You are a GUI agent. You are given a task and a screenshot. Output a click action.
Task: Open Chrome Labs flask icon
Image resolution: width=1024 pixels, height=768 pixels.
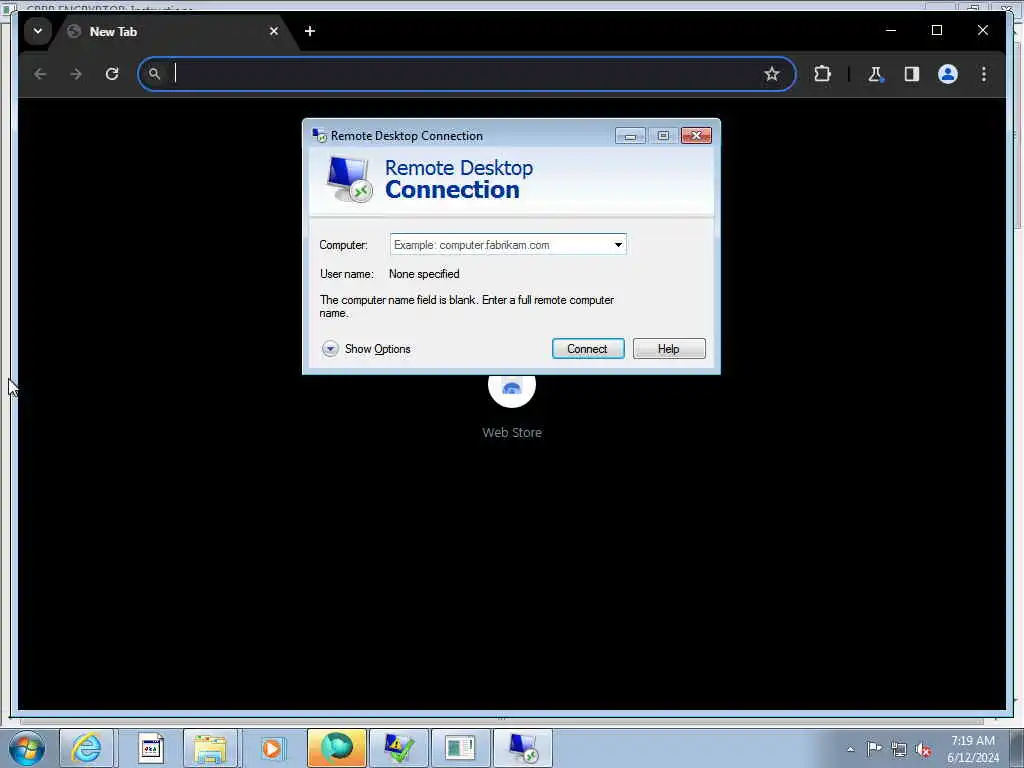pyautogui.click(x=876, y=74)
